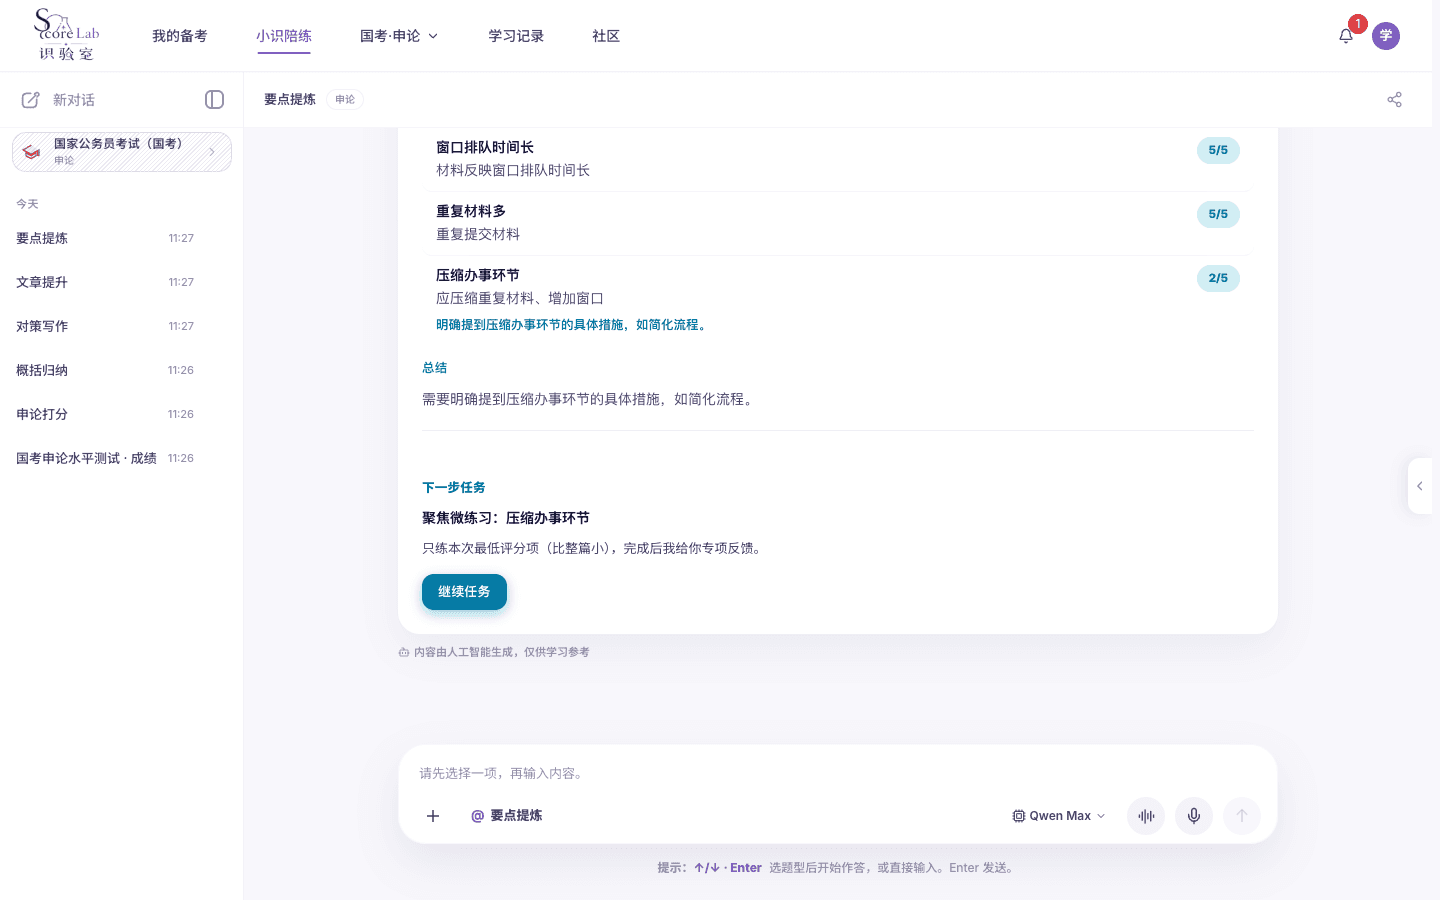Click the share icon in header
Viewport: 1440px width, 900px height.
1394,99
